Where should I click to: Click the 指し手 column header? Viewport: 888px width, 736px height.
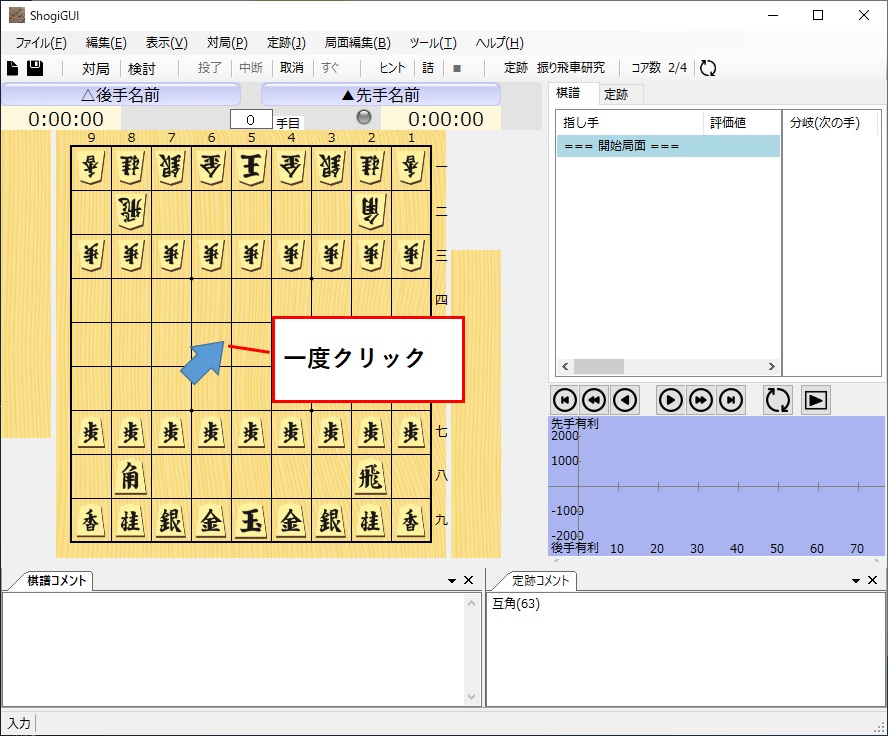pos(630,122)
